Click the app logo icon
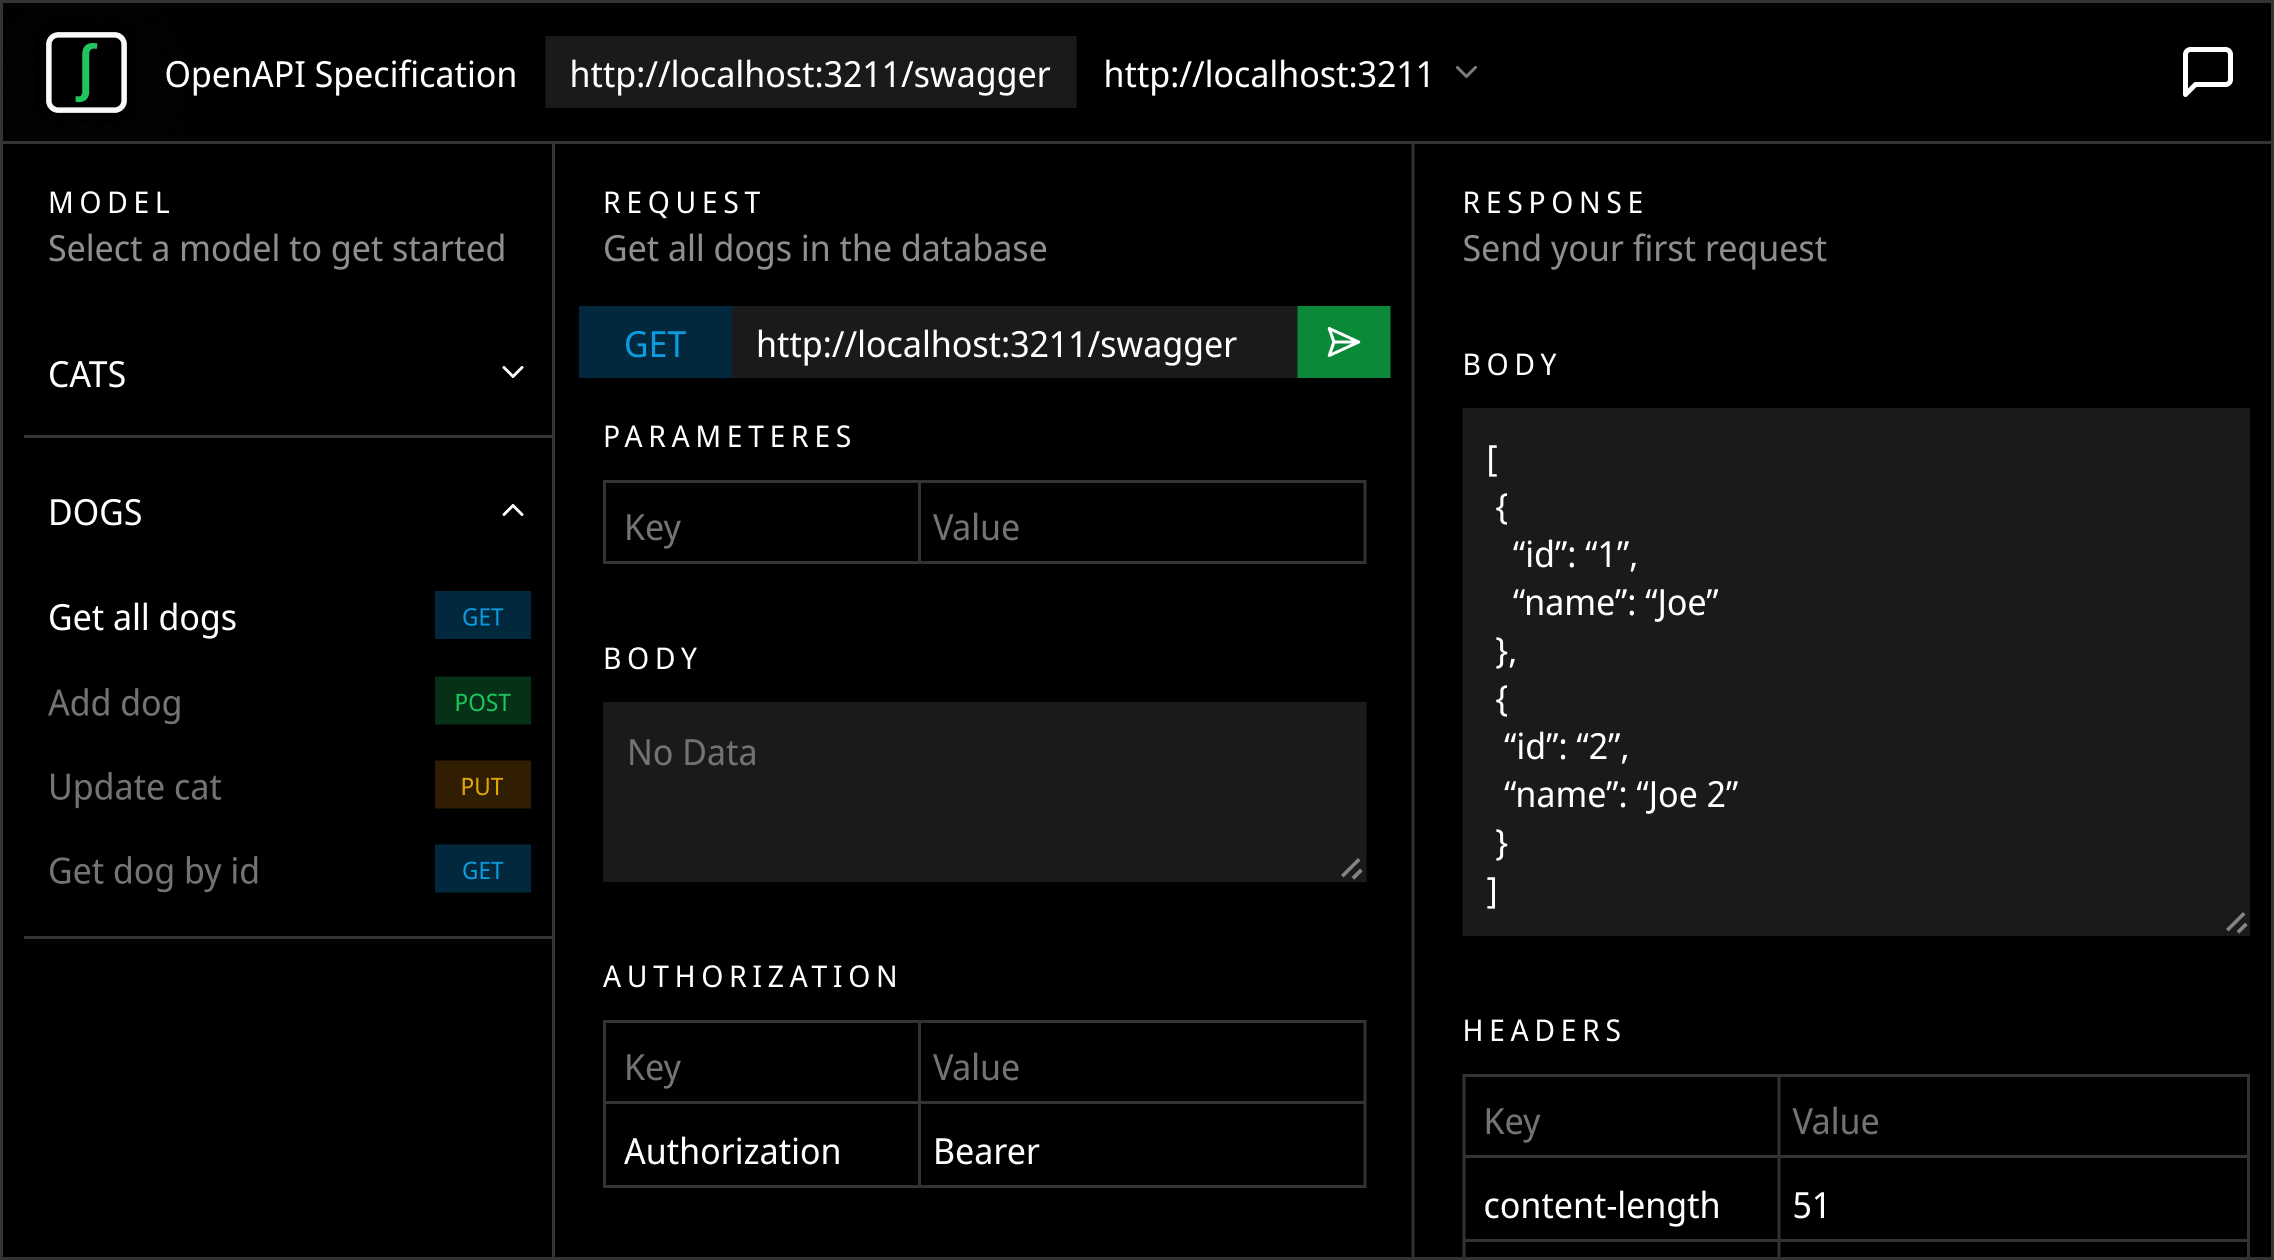This screenshot has height=1260, width=2274. click(86, 72)
